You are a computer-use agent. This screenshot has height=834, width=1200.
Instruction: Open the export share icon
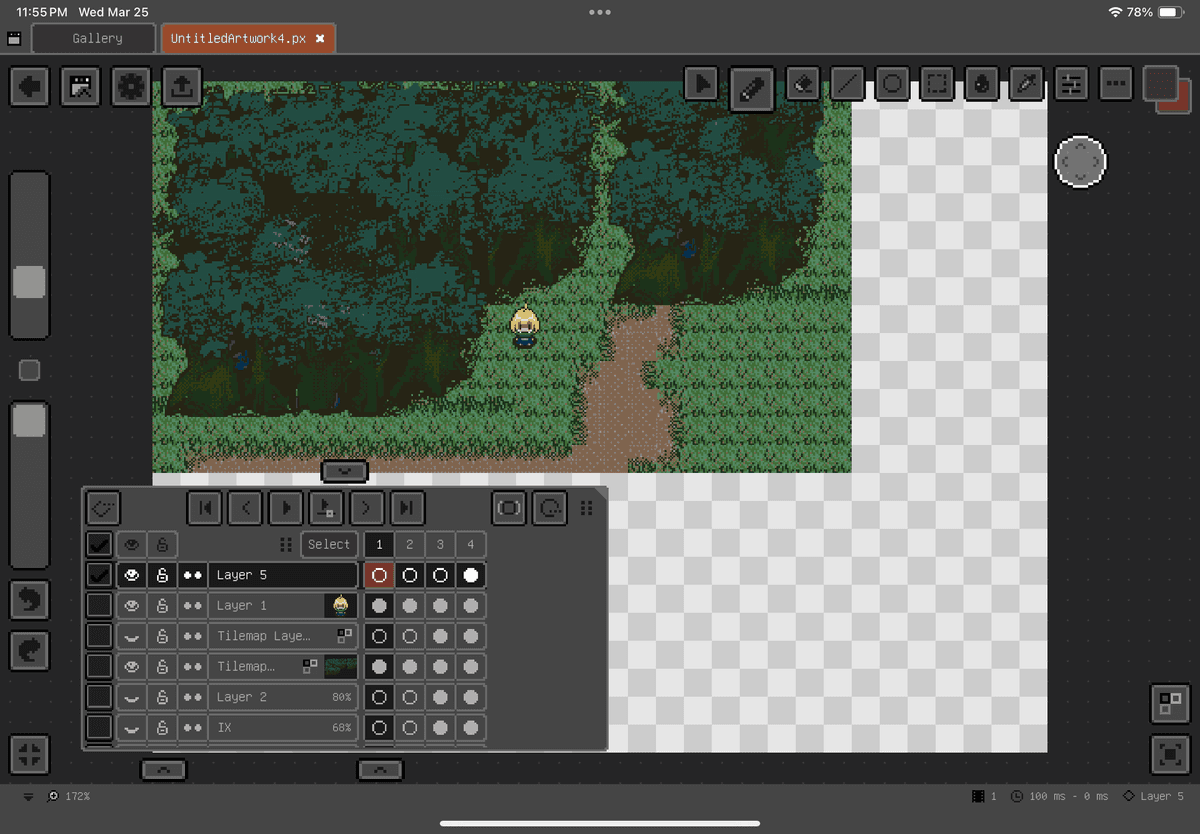point(180,87)
